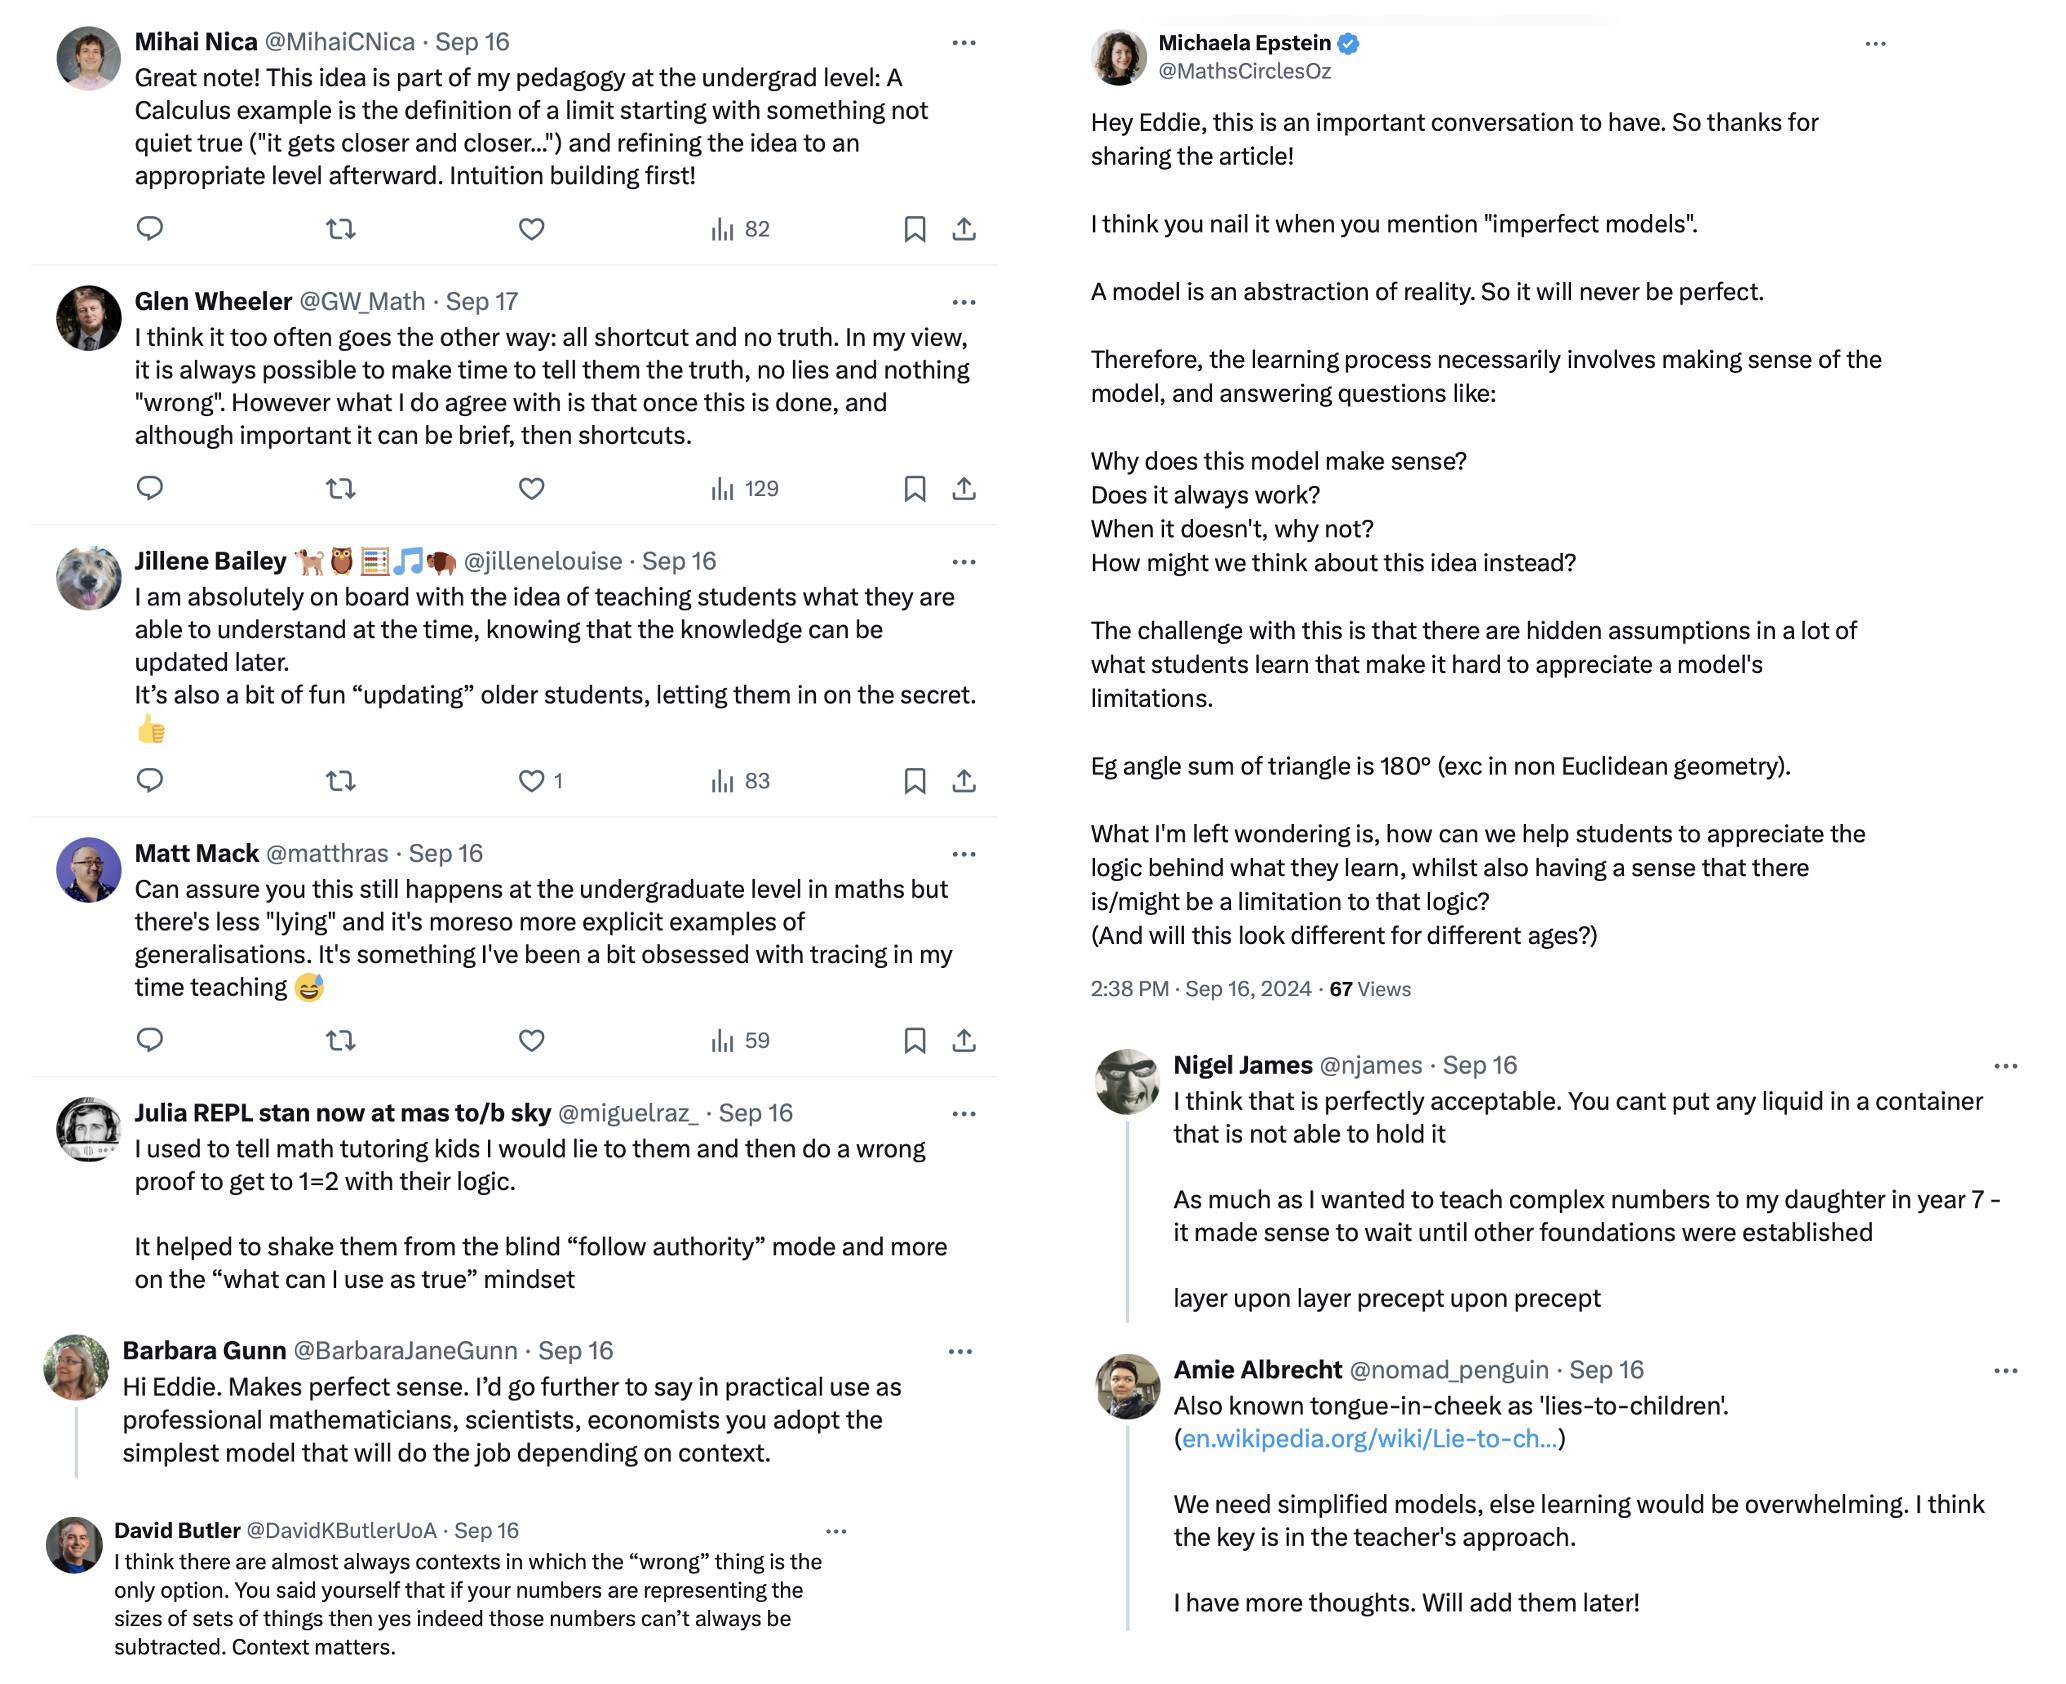
Task: Open the lies-to-children Wikipedia link
Action: click(x=1369, y=1439)
